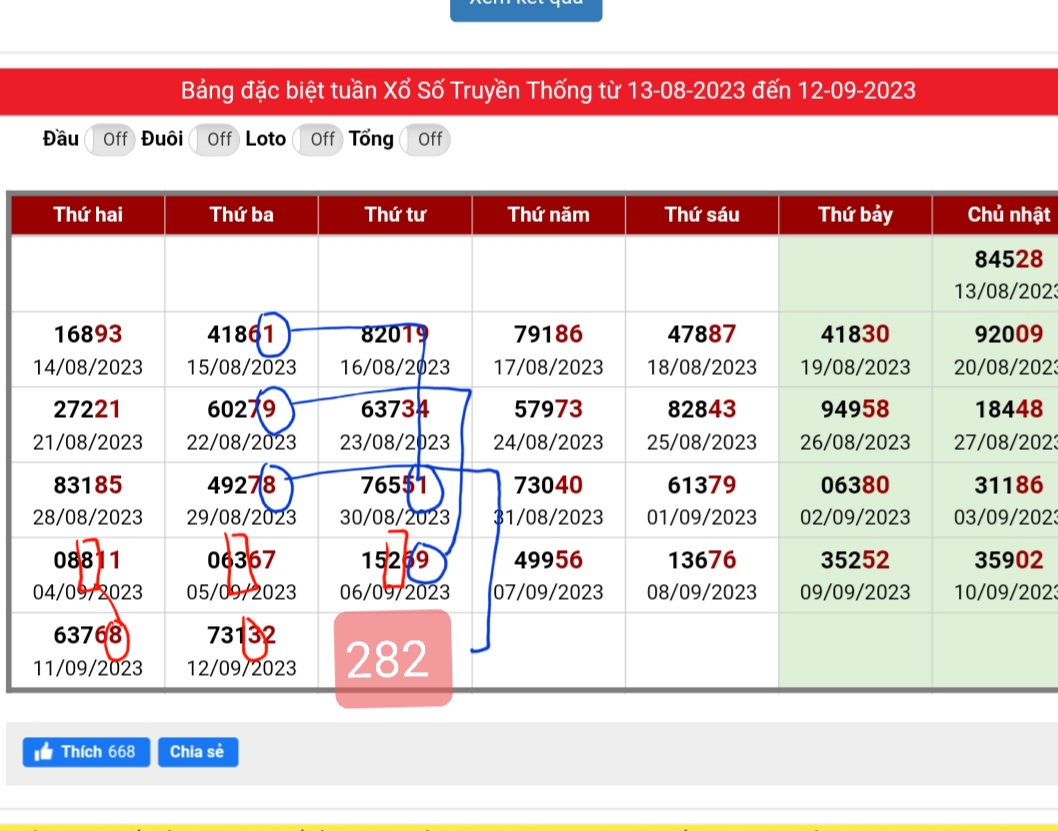Click the blue button above the red banner
This screenshot has height=831, width=1058.
pyautogui.click(x=526, y=8)
